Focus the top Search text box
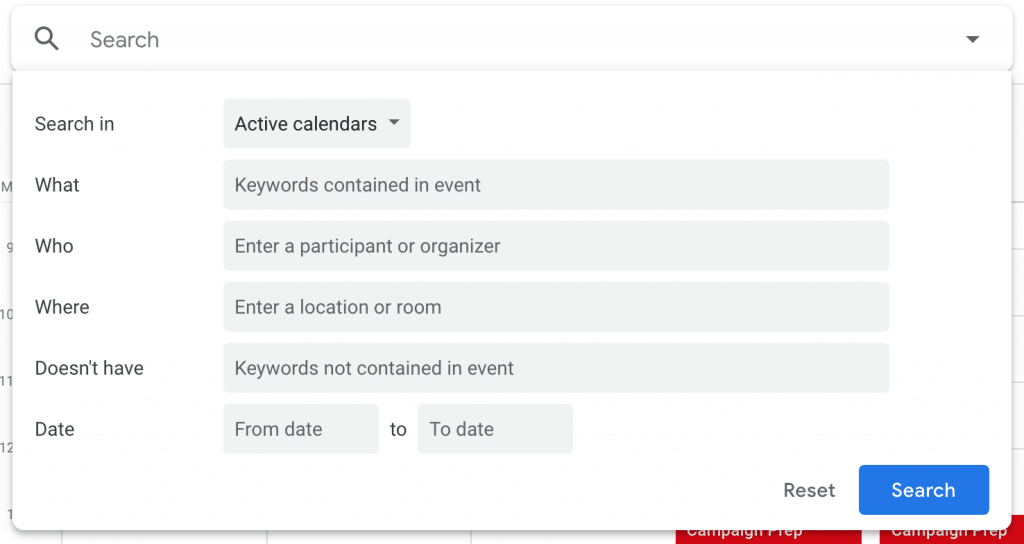The height and width of the screenshot is (544, 1024). 500,40
